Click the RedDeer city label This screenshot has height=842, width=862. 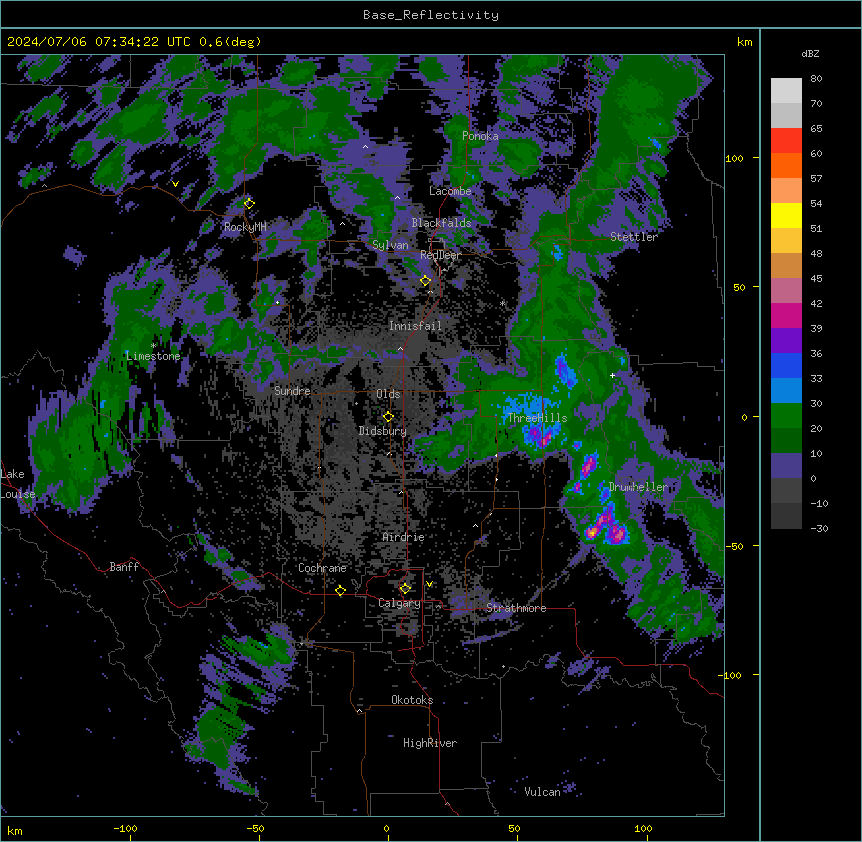pos(441,255)
